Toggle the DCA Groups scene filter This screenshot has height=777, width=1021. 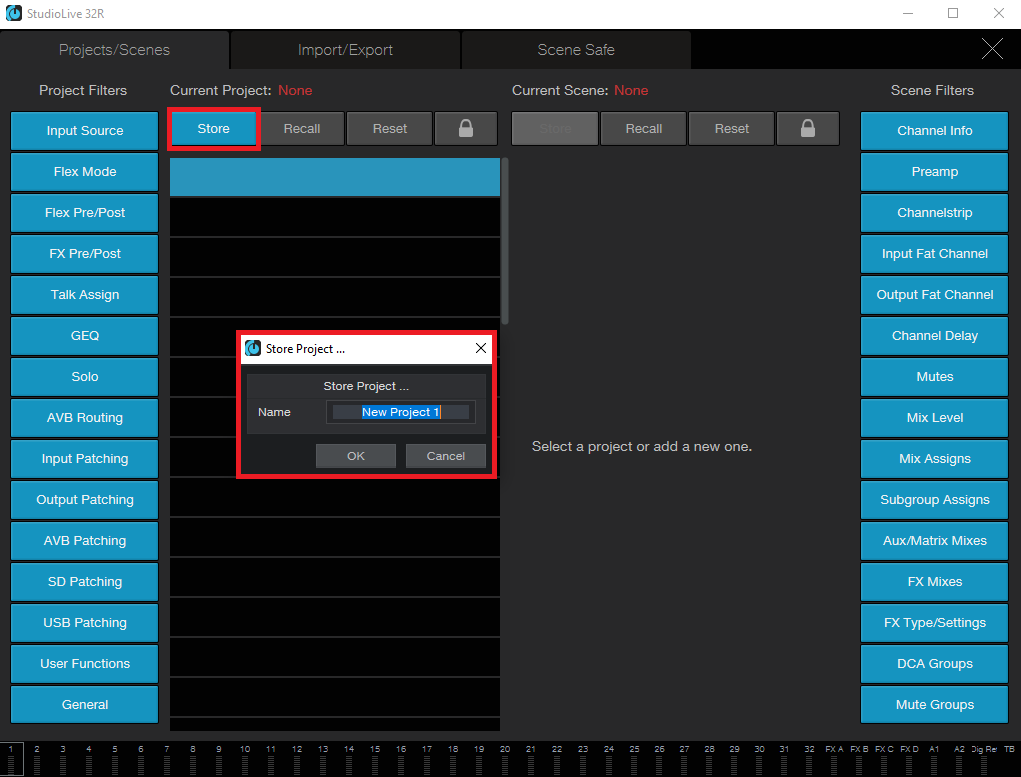point(934,664)
